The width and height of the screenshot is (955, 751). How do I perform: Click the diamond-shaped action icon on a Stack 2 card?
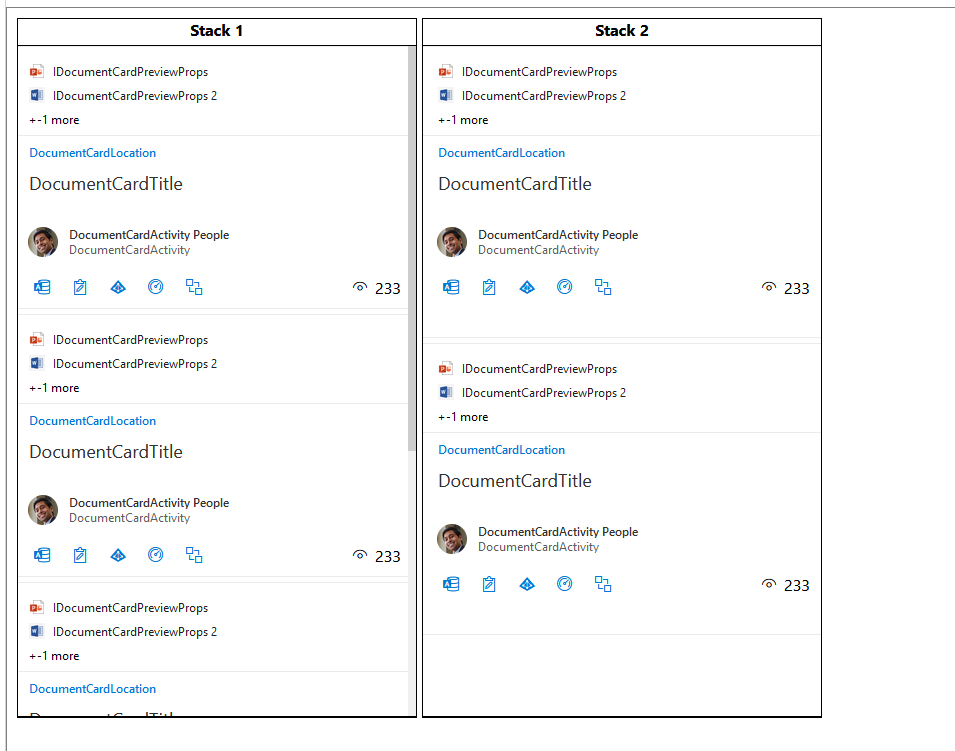coord(527,287)
